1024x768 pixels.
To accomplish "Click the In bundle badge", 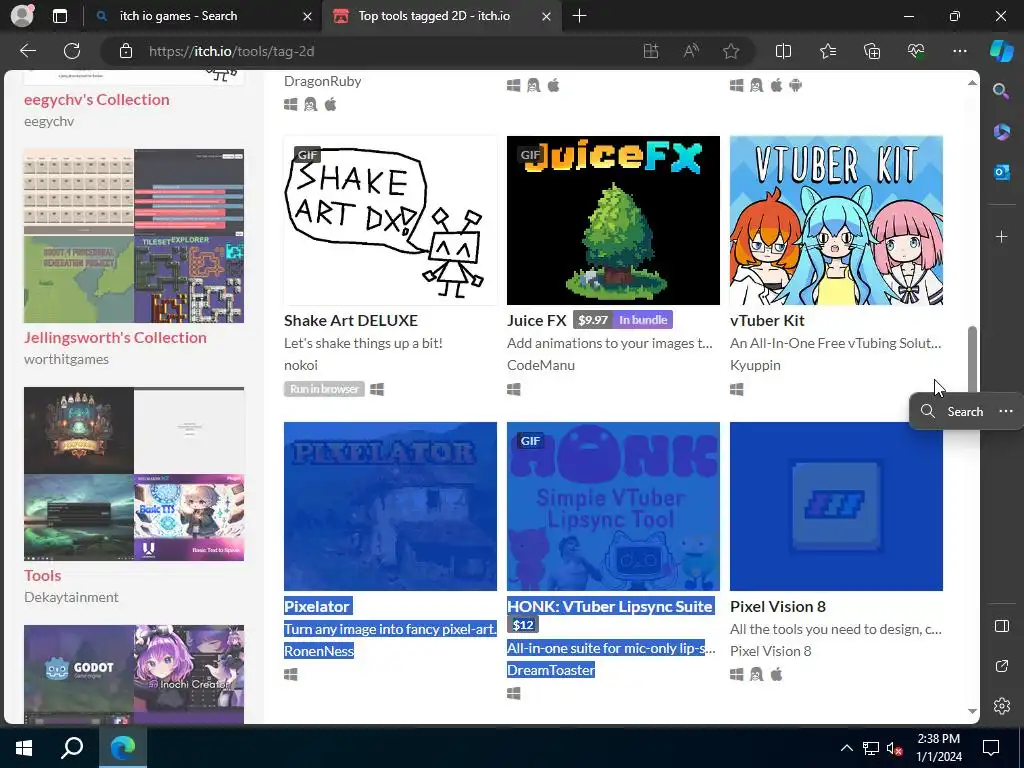I will (x=643, y=320).
